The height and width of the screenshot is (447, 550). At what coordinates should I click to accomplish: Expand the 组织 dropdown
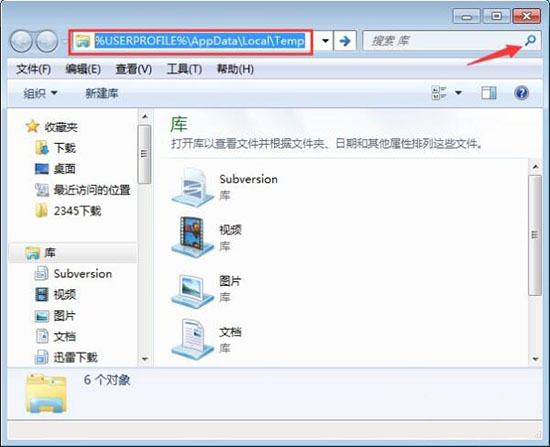click(x=40, y=93)
